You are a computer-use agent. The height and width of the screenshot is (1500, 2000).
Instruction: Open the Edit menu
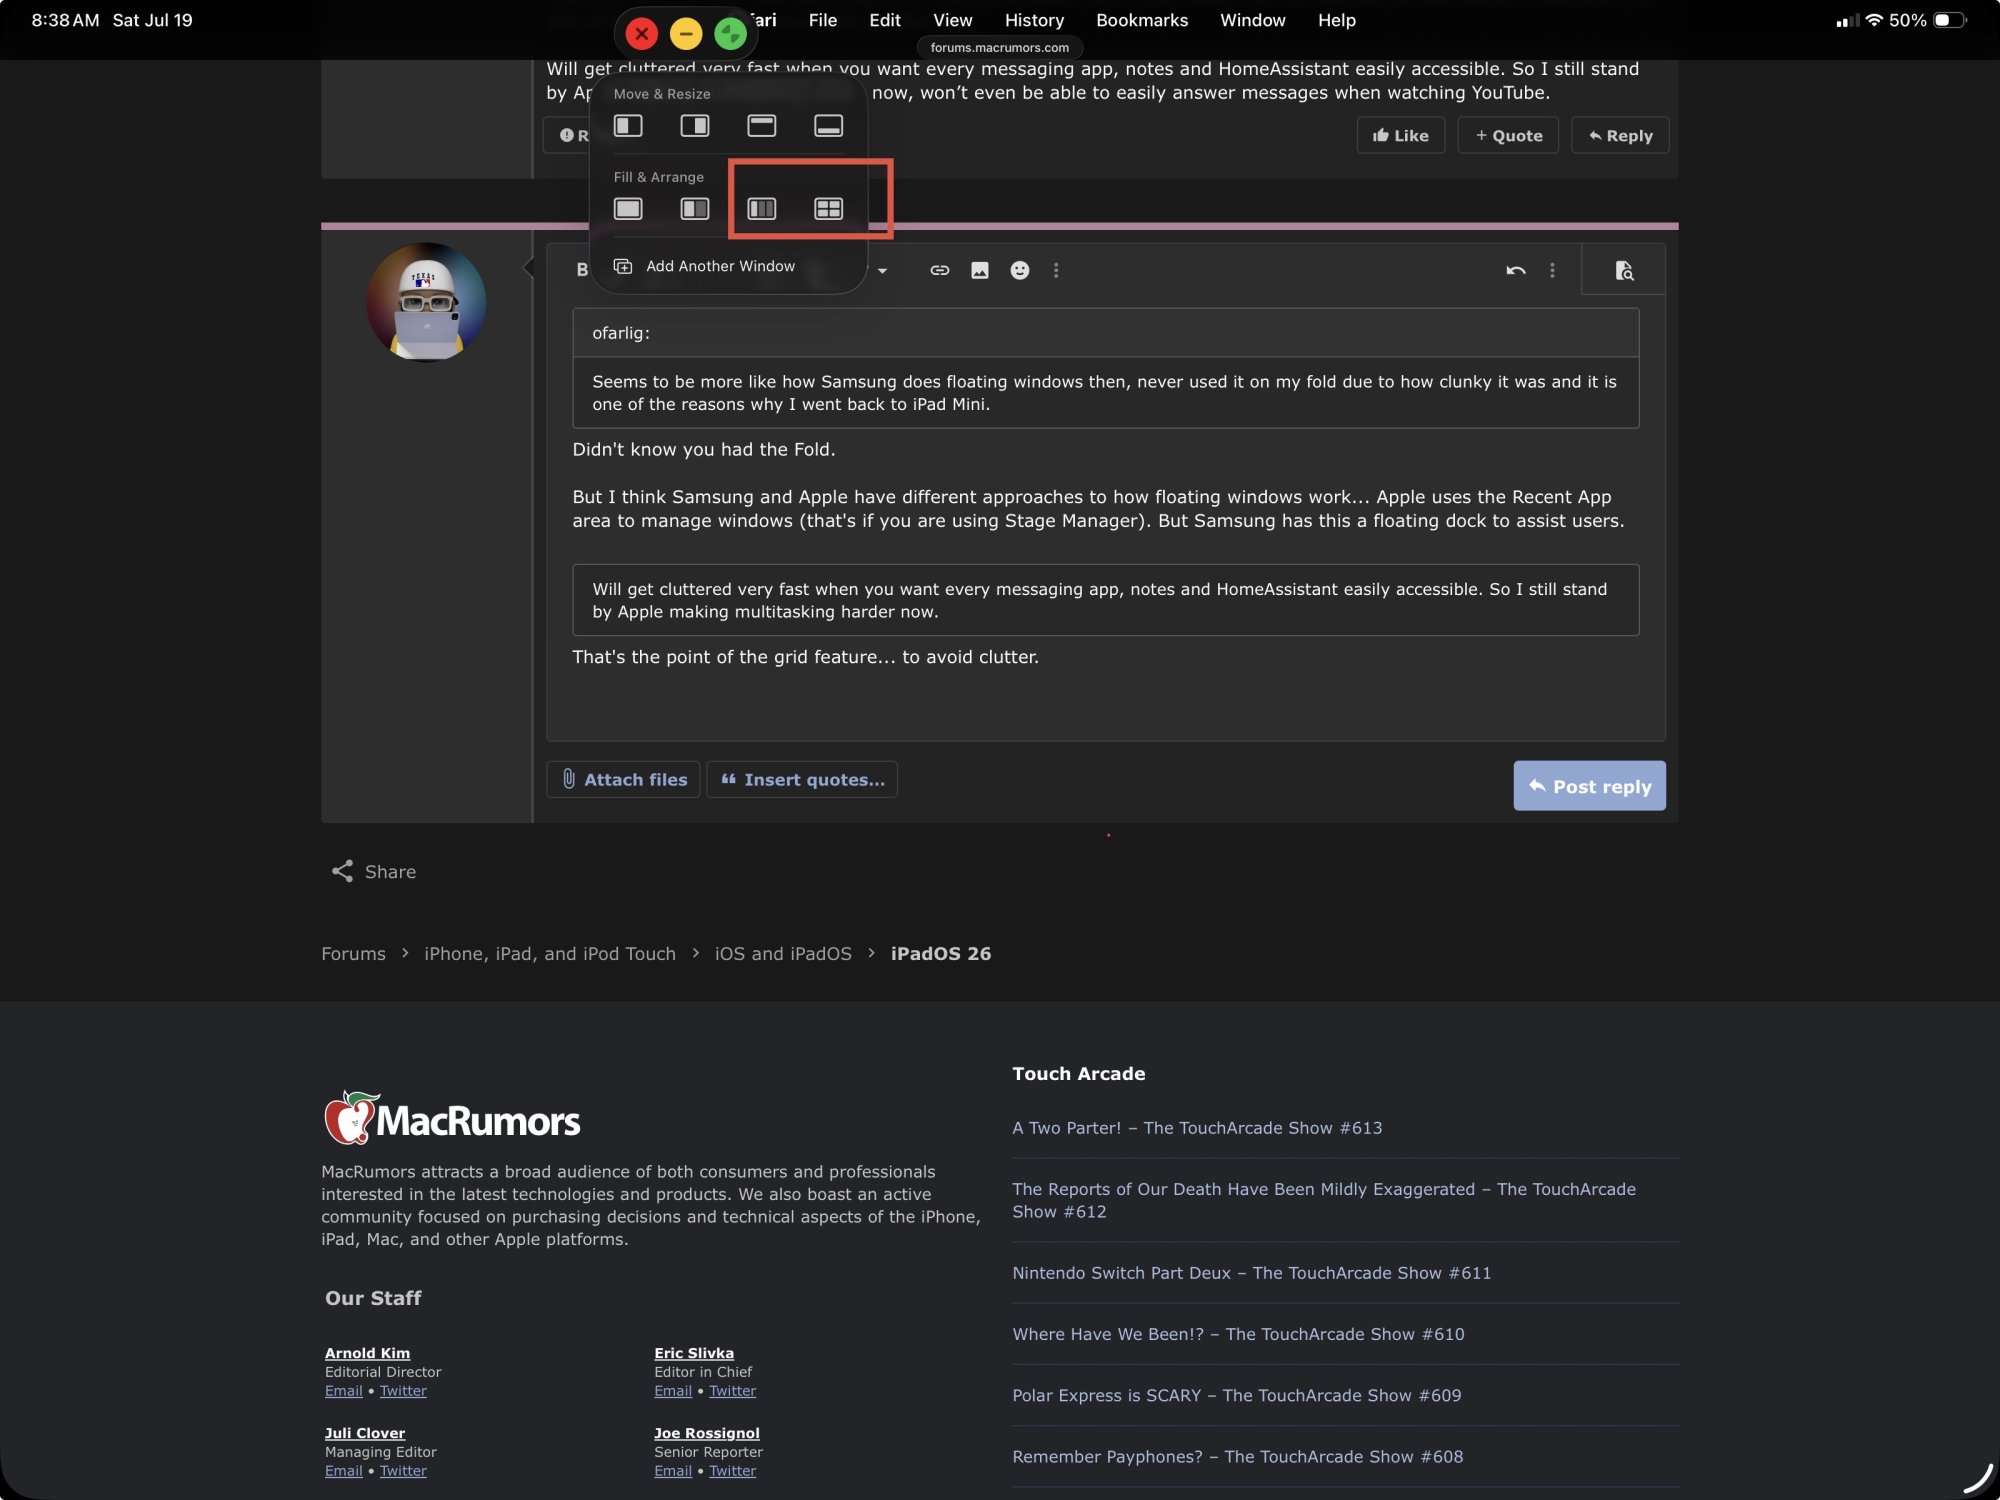885,20
